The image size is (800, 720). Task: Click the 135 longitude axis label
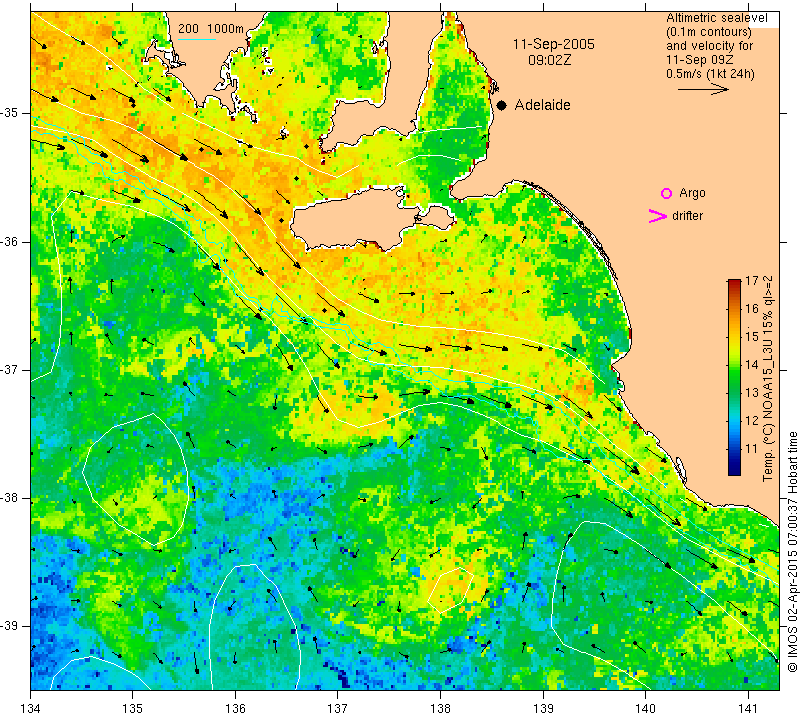pos(133,708)
